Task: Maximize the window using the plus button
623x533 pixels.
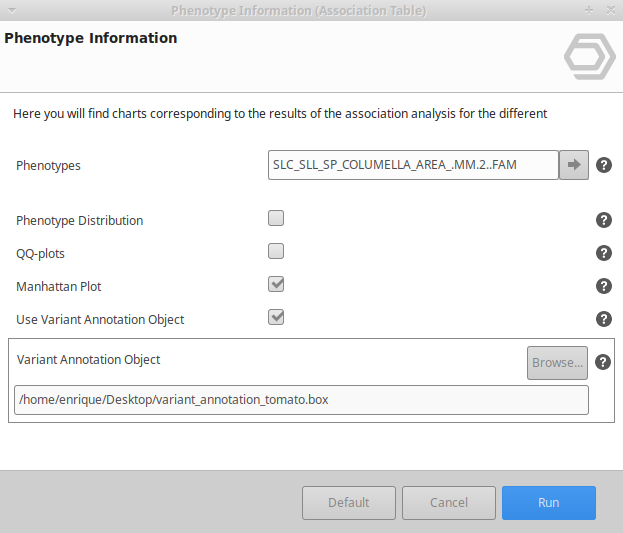Action: click(589, 10)
